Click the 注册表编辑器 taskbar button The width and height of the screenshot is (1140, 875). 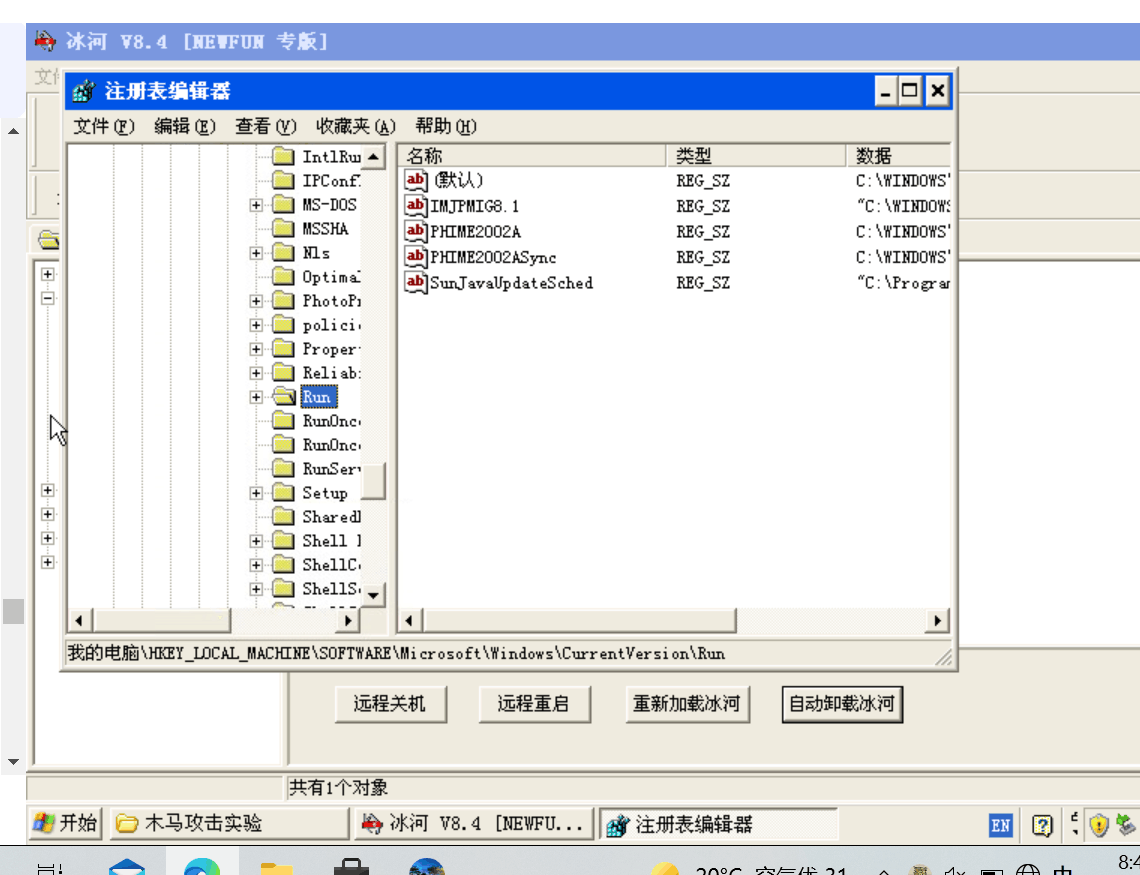(718, 825)
